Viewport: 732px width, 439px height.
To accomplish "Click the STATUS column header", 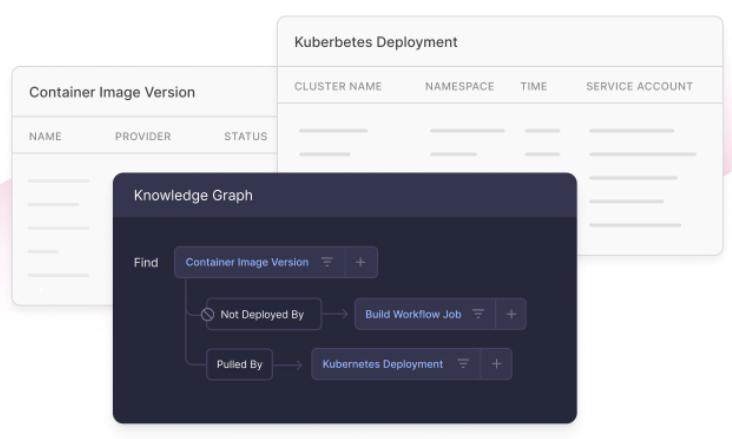I will point(245,136).
